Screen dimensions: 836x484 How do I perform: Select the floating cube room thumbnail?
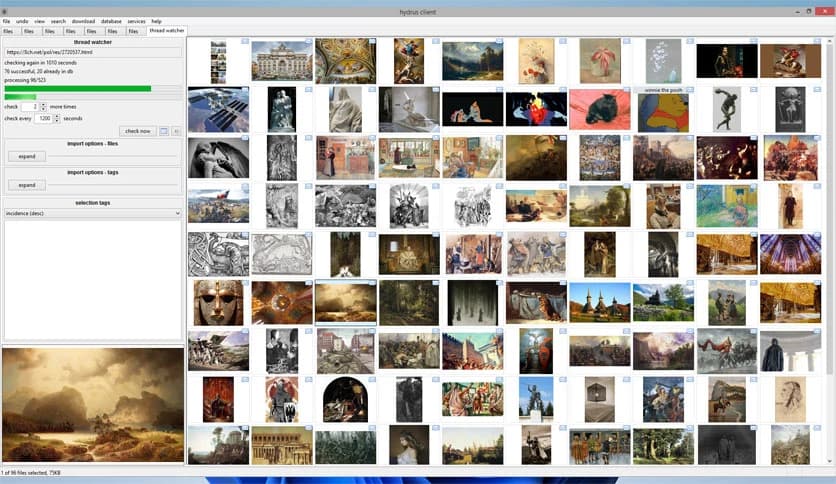point(600,400)
